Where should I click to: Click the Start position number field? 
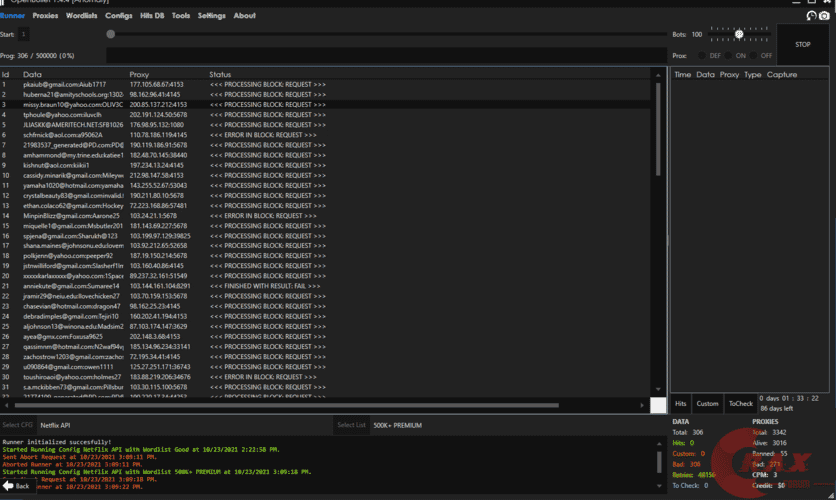click(25, 34)
